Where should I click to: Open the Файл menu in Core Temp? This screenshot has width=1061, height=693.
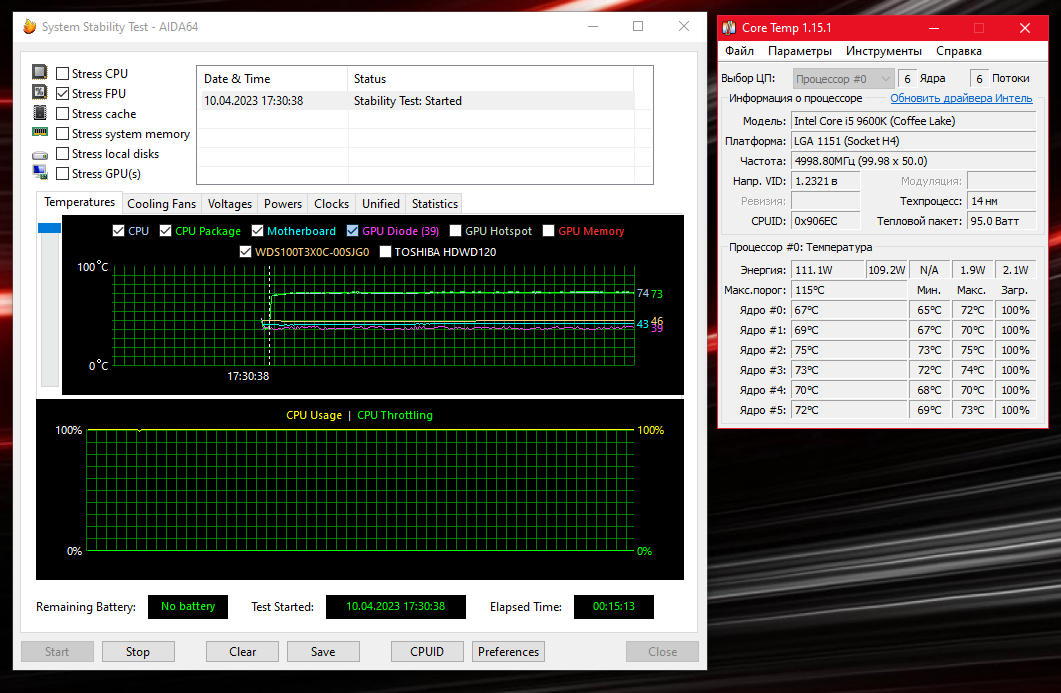[739, 51]
